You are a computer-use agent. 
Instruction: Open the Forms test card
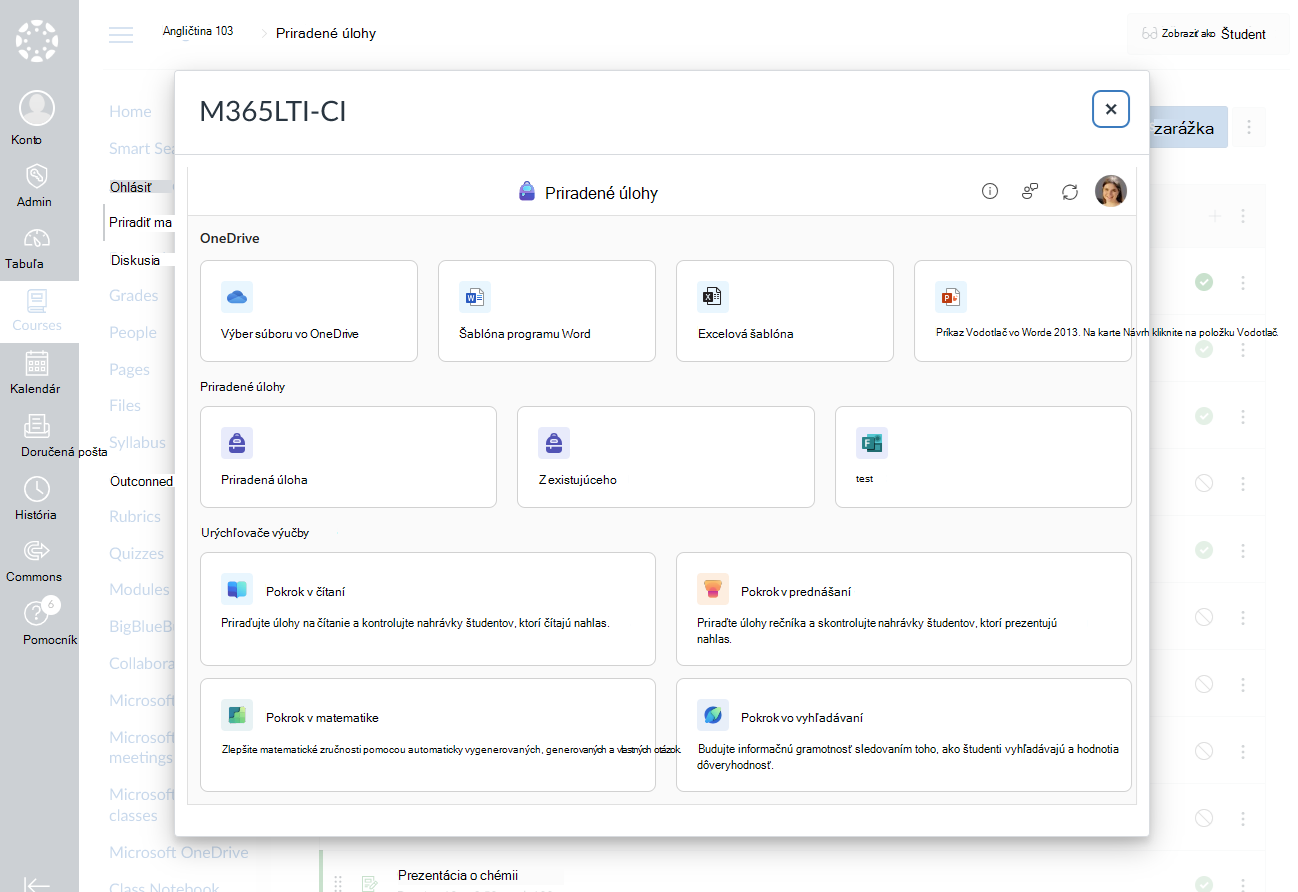coord(983,457)
